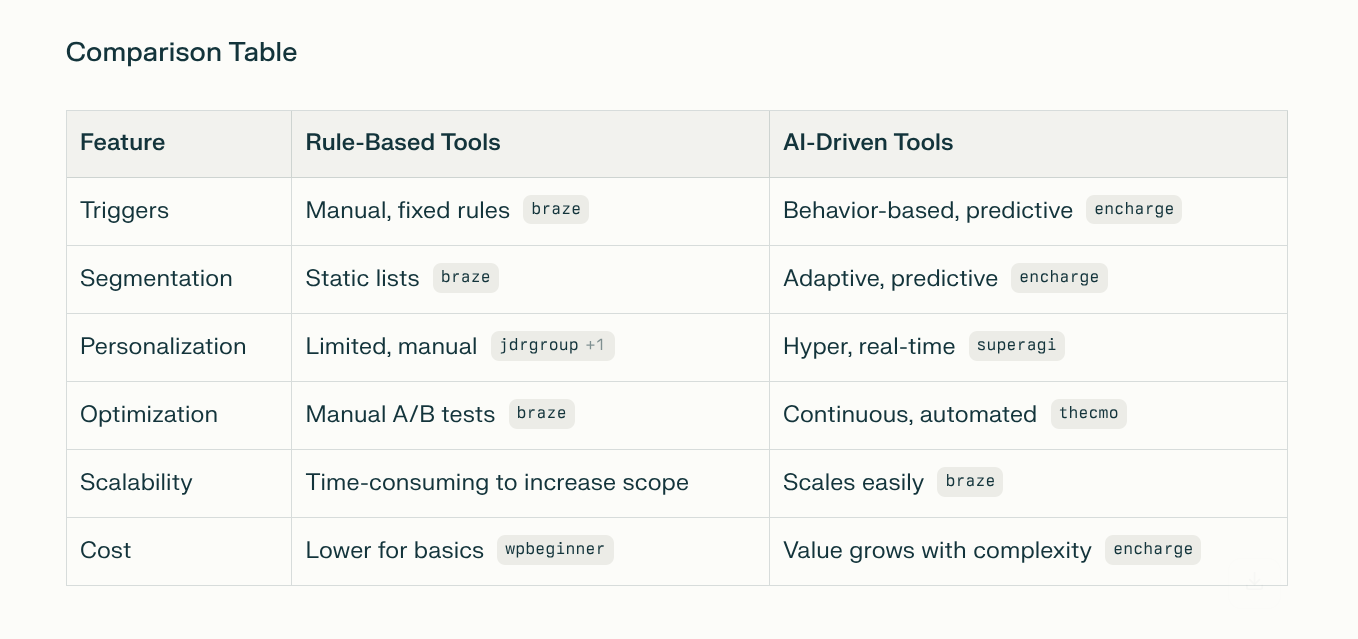Click the text Value grows with complexity
The image size is (1358, 639).
pos(937,550)
